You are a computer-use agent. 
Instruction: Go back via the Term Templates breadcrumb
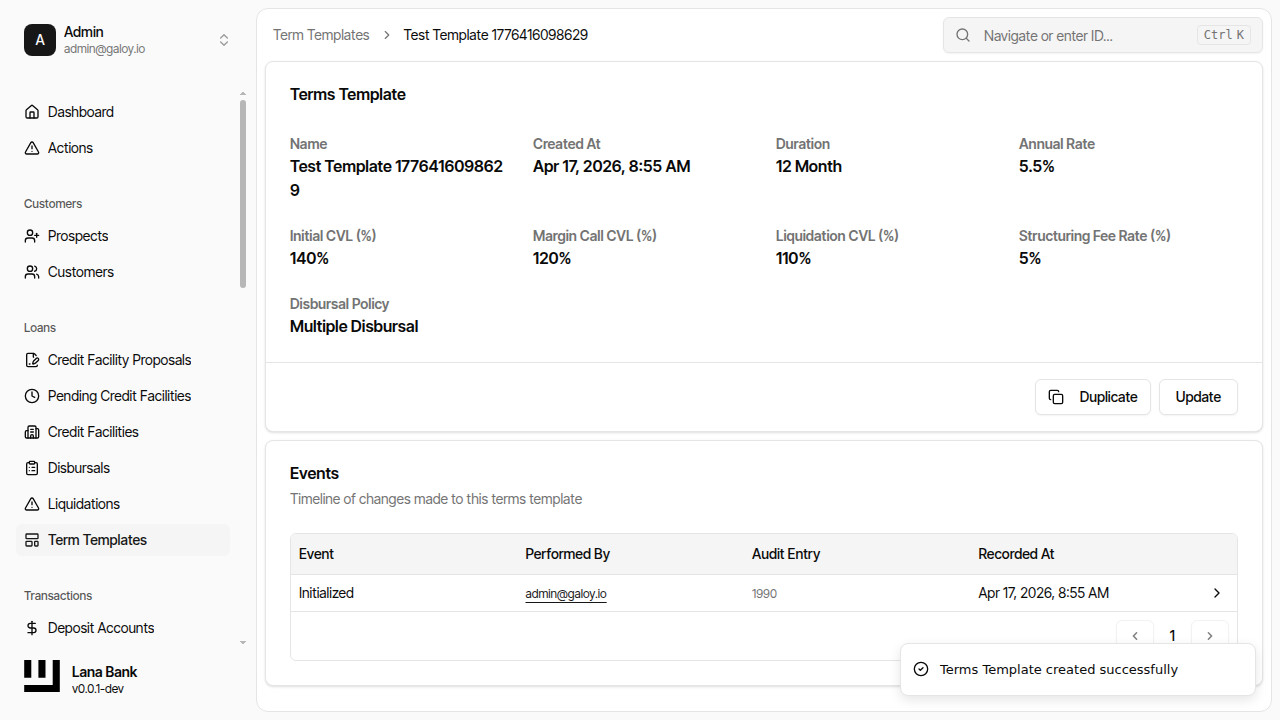click(x=321, y=34)
